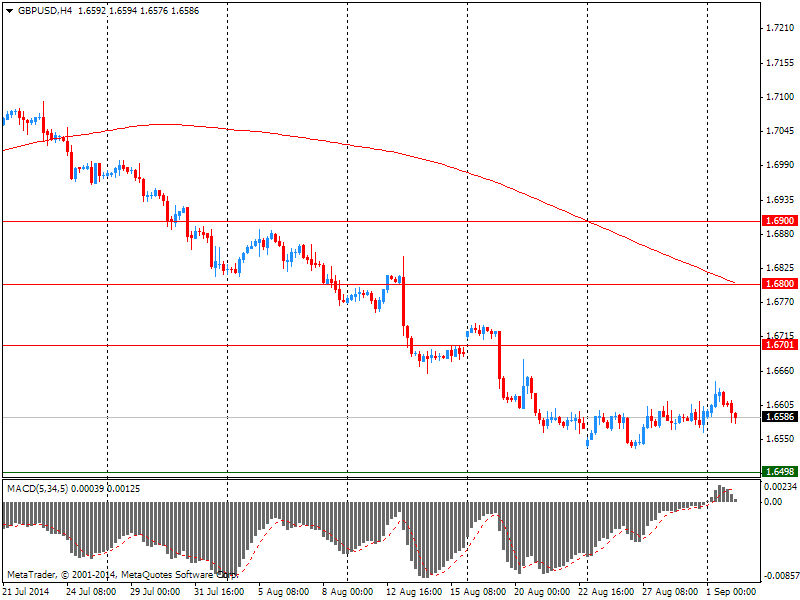This screenshot has width=800, height=600.
Task: Click the current price label 1.6586
Action: [780, 417]
